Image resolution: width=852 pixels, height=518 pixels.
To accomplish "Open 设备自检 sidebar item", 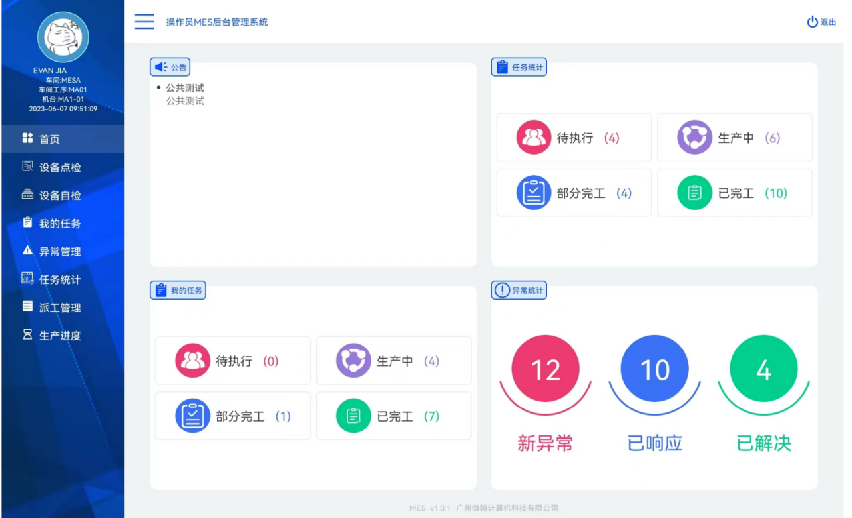I will [62, 195].
